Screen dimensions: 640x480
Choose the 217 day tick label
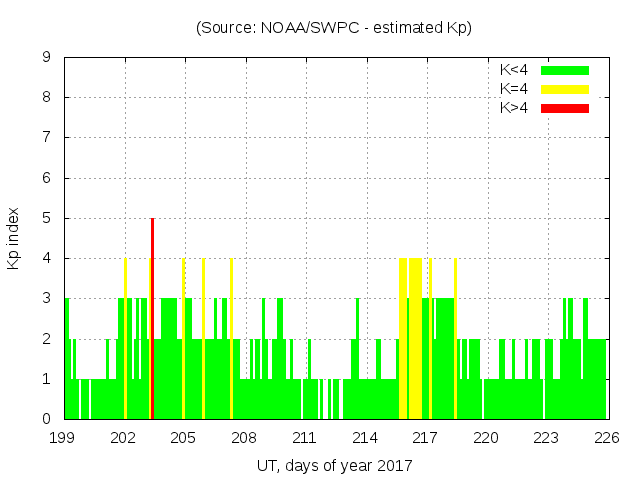pyautogui.click(x=425, y=438)
